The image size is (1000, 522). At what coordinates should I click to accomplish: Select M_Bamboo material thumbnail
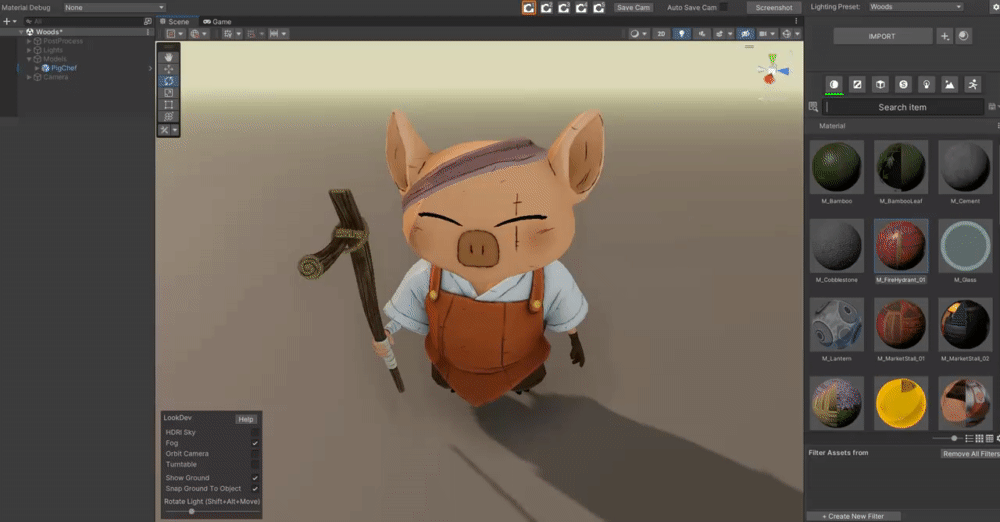837,167
